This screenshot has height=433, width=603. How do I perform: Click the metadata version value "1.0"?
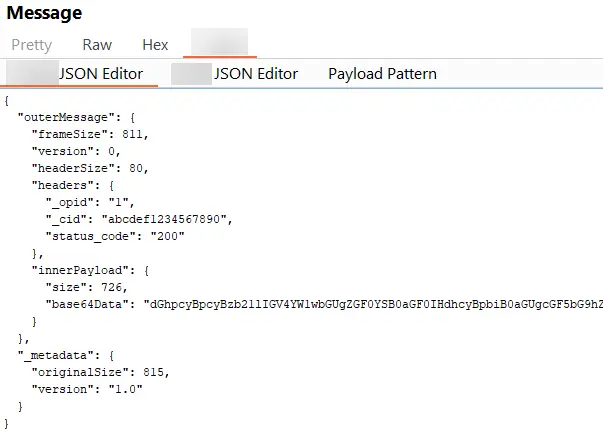pos(125,389)
